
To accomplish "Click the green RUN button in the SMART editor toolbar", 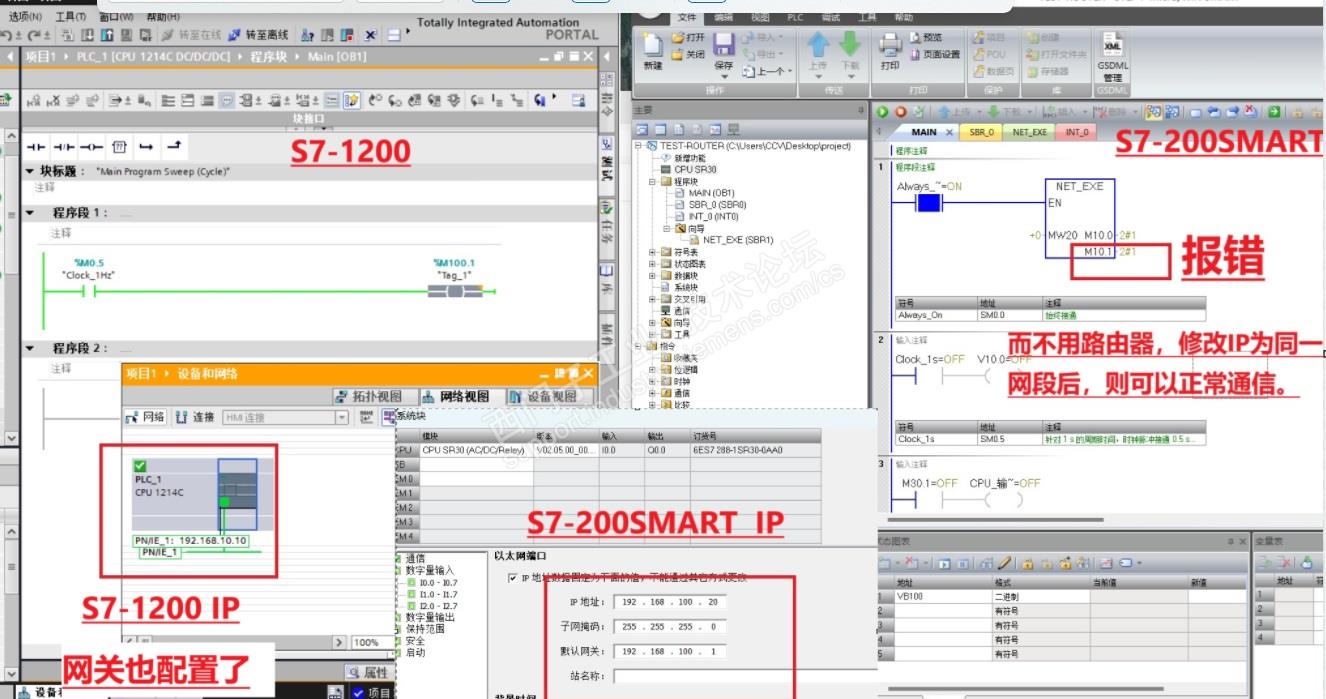I will coord(884,112).
